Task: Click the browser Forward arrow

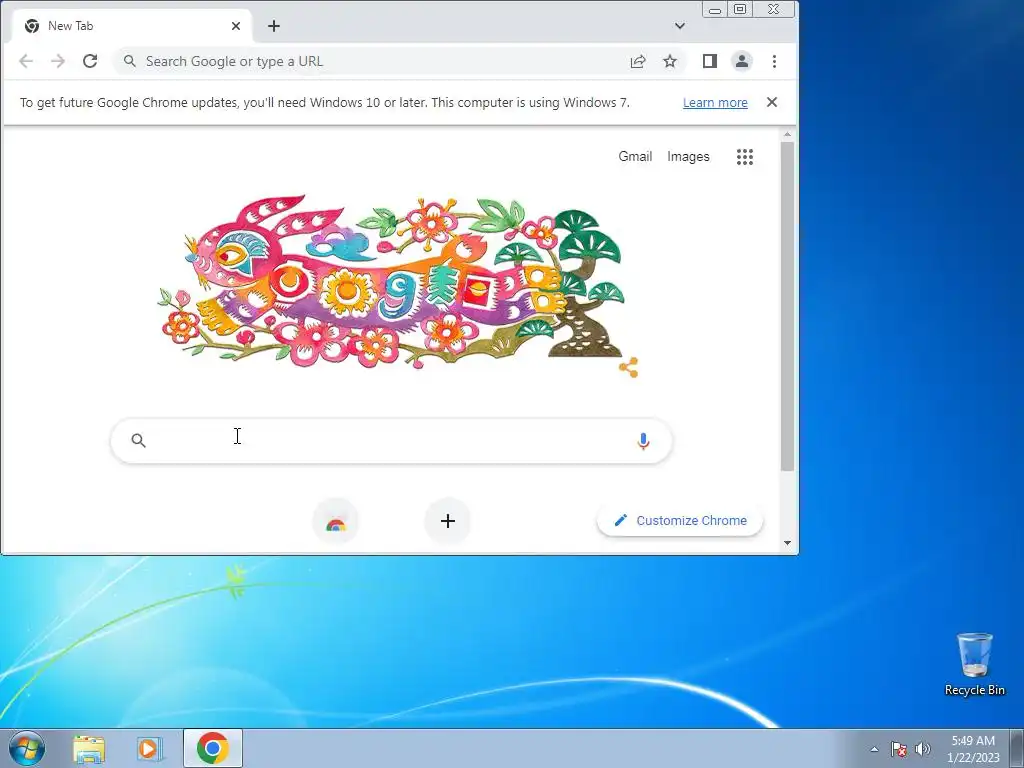Action: (58, 61)
